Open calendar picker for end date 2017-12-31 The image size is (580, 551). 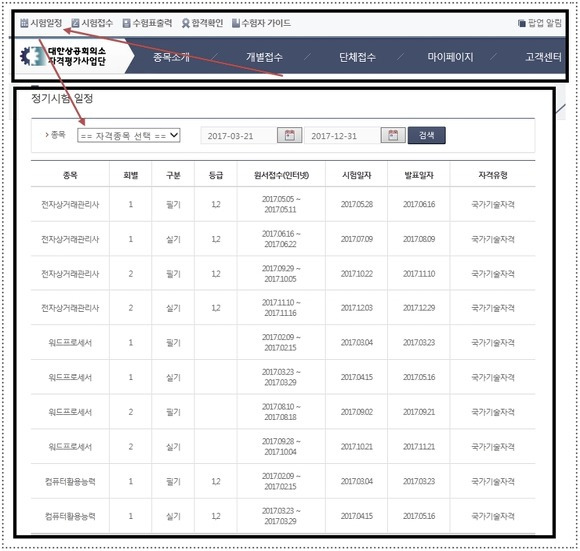393,135
